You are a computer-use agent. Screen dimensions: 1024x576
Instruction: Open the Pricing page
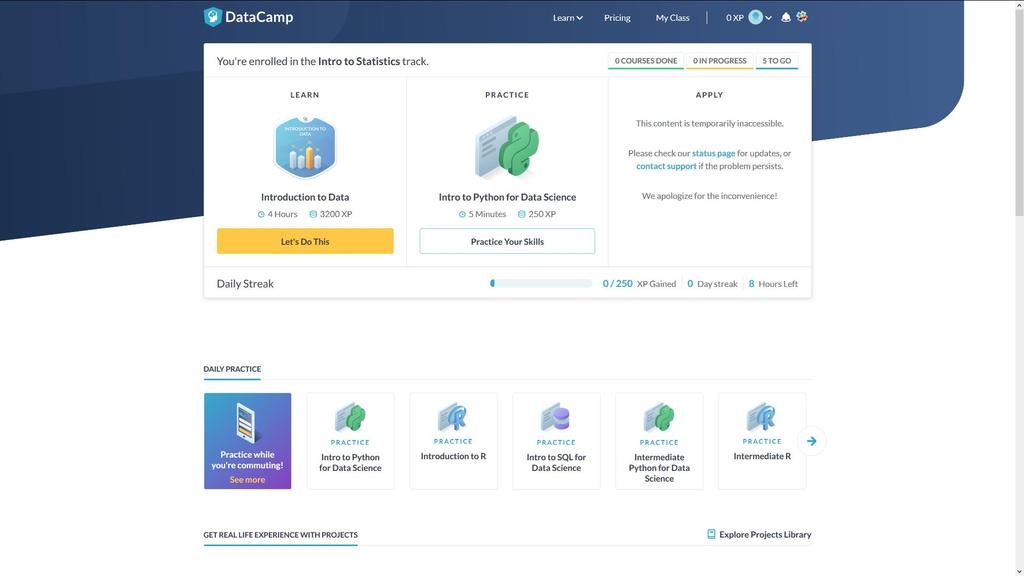617,18
